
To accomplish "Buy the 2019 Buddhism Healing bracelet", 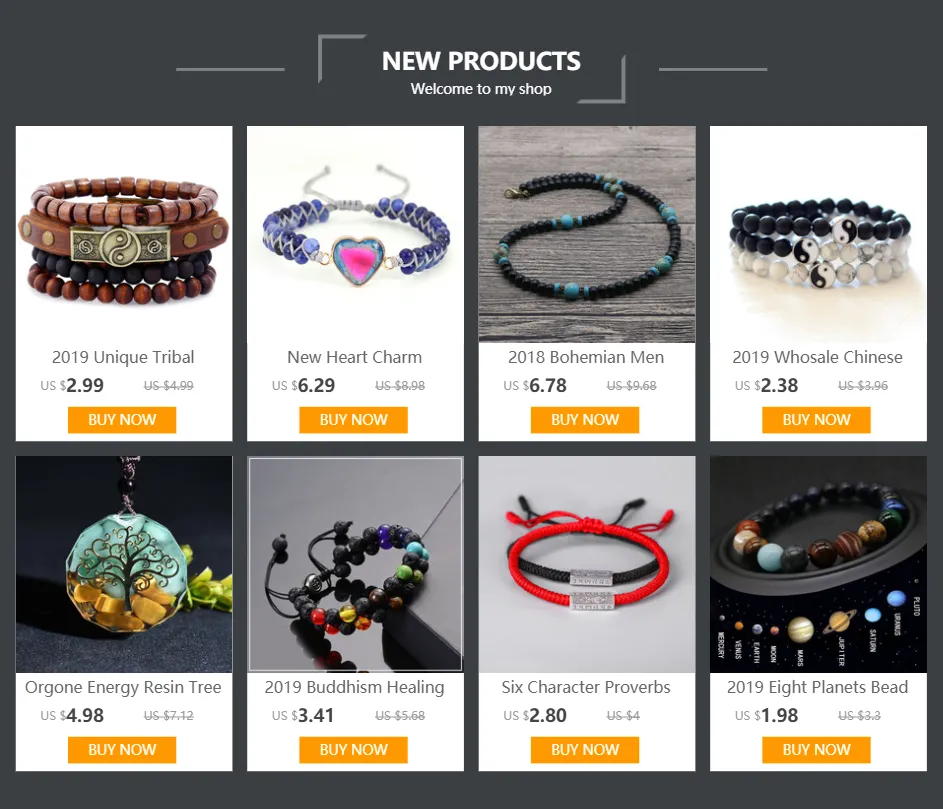I will (354, 750).
